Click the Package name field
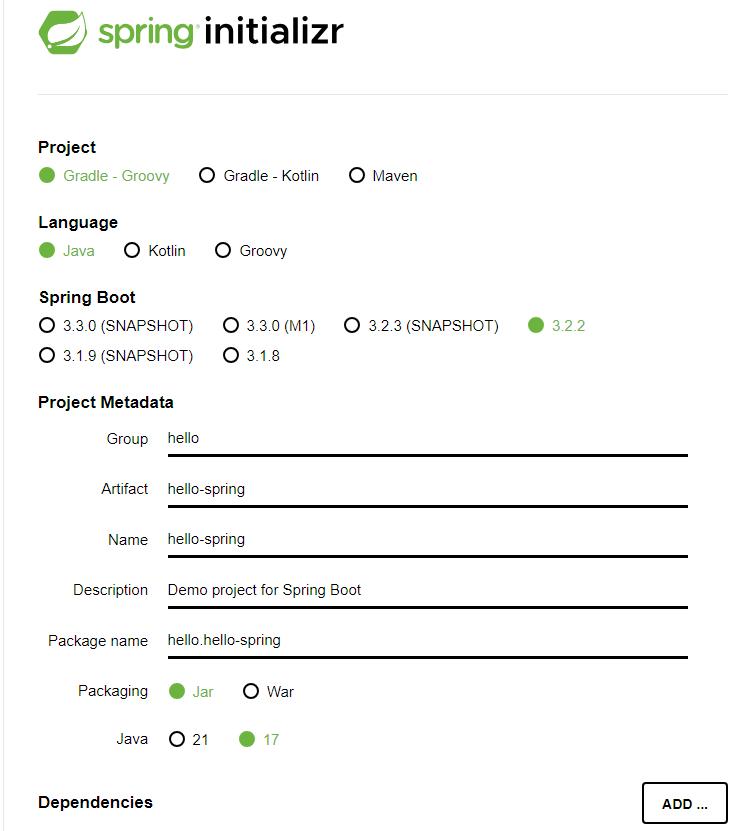The width and height of the screenshot is (737, 831). tap(427, 641)
